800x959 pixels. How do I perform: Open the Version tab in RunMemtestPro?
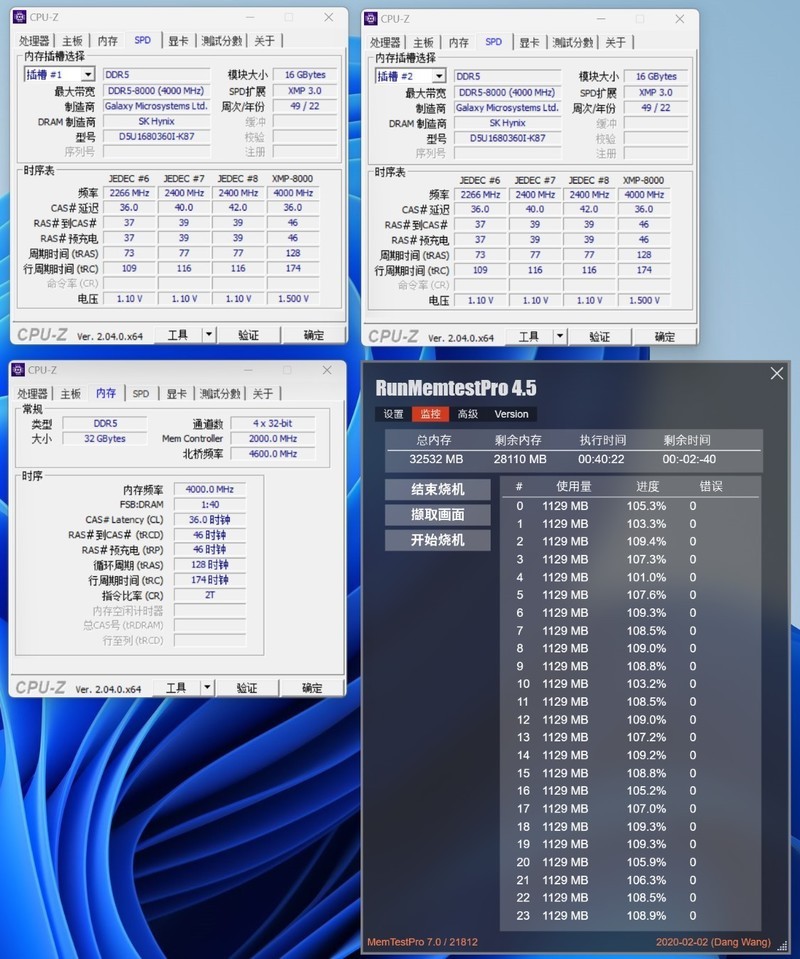(511, 413)
